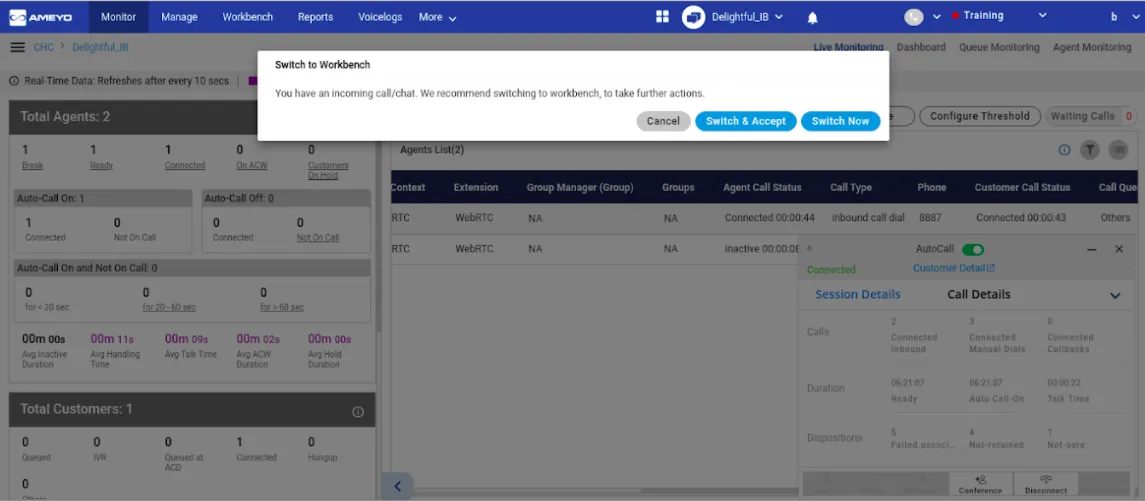Click the 'for 20 - 60 sec' link
Image resolution: width=1145 pixels, height=501 pixels.
coord(169,307)
